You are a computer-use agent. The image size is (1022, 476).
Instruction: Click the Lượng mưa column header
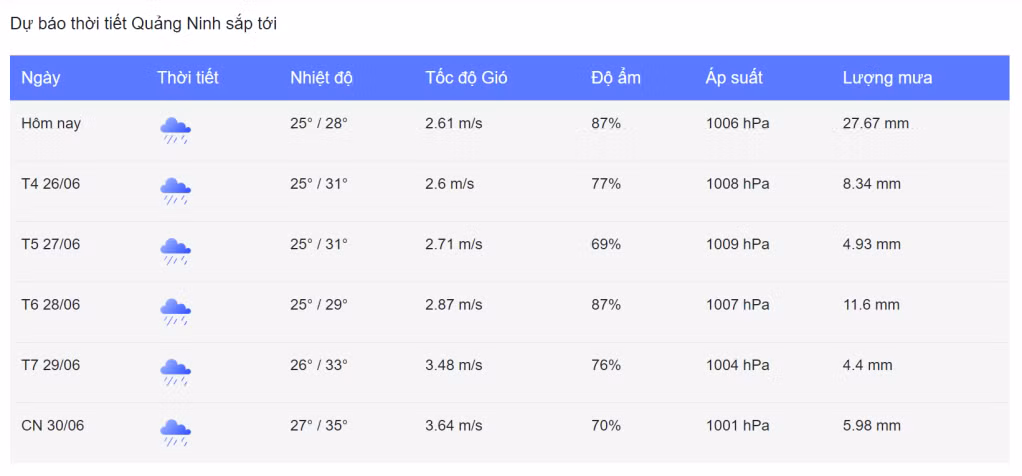click(887, 78)
